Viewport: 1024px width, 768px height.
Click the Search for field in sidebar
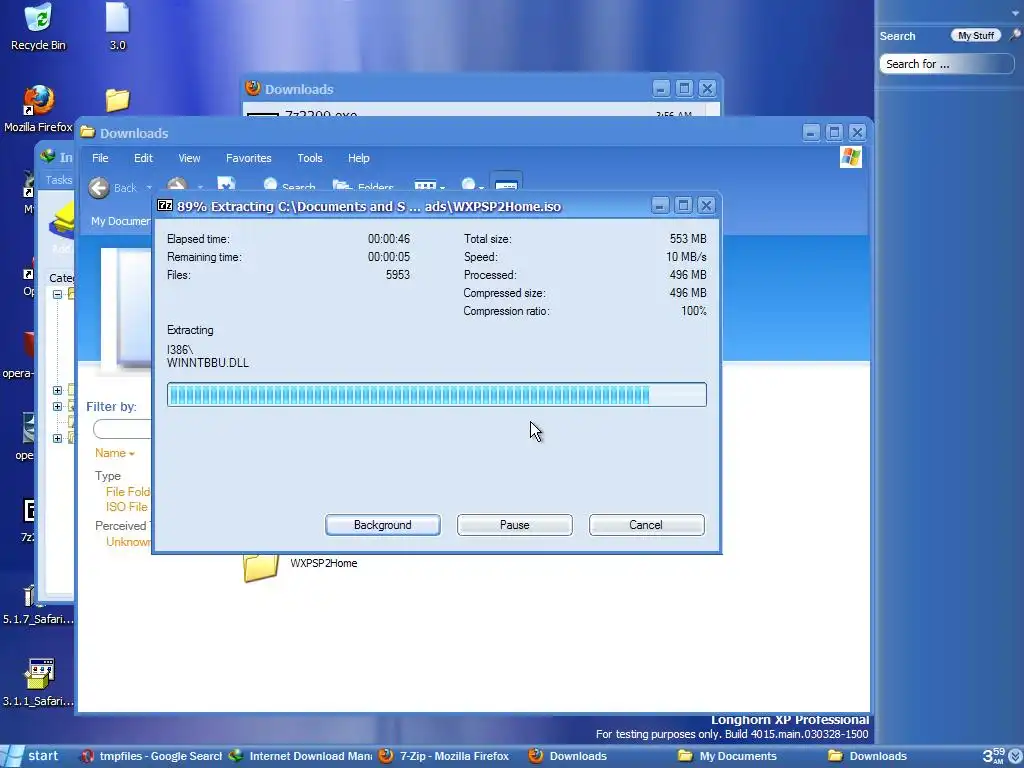pos(946,64)
